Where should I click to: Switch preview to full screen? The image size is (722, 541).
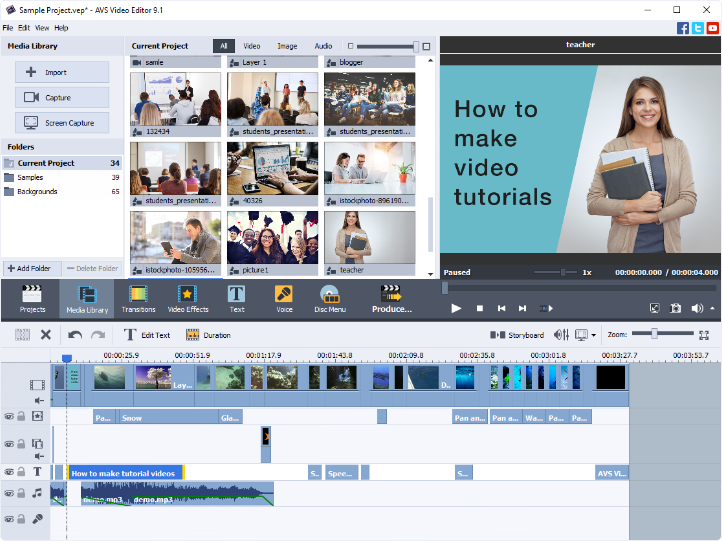[654, 309]
